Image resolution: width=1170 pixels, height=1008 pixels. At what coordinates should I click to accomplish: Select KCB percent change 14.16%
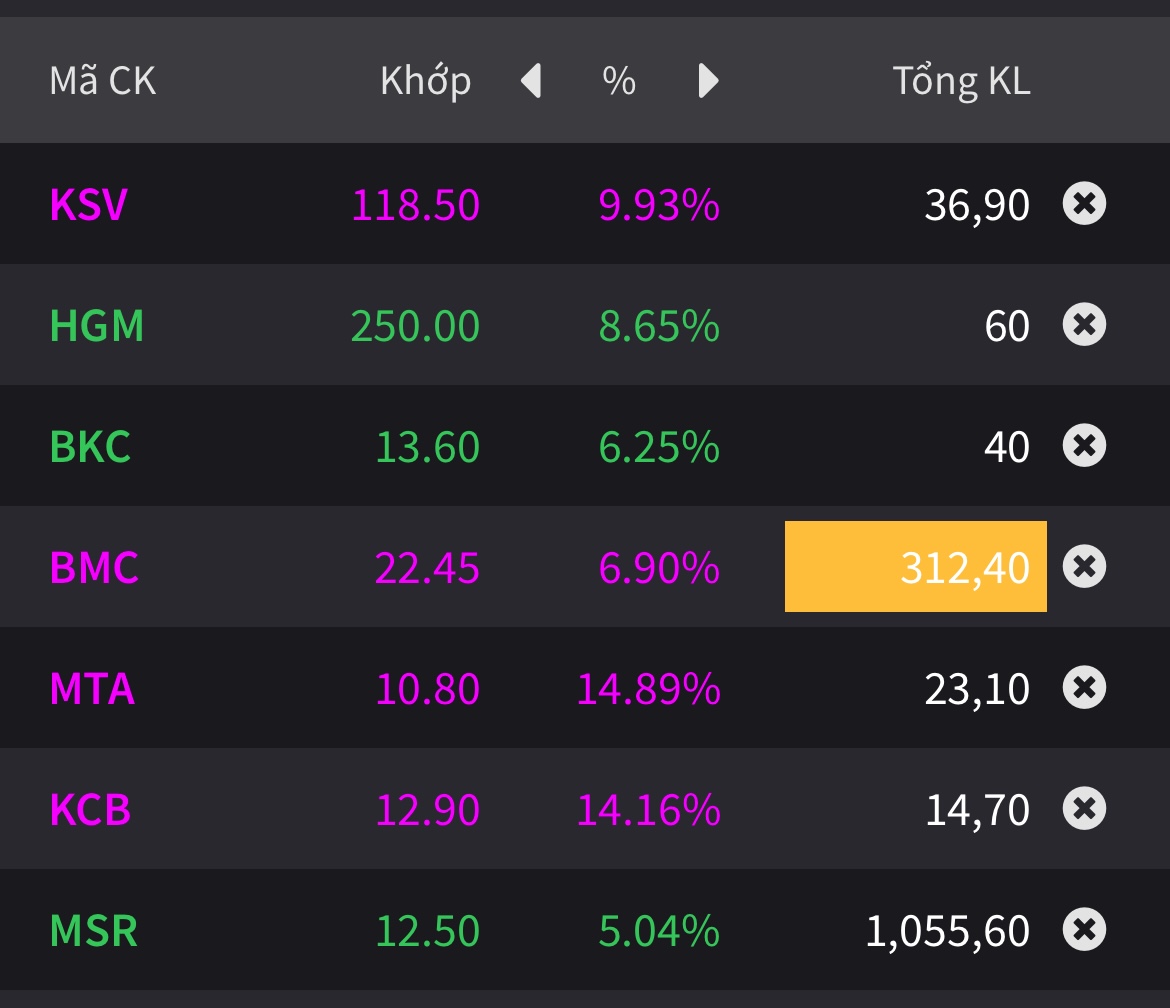(648, 810)
